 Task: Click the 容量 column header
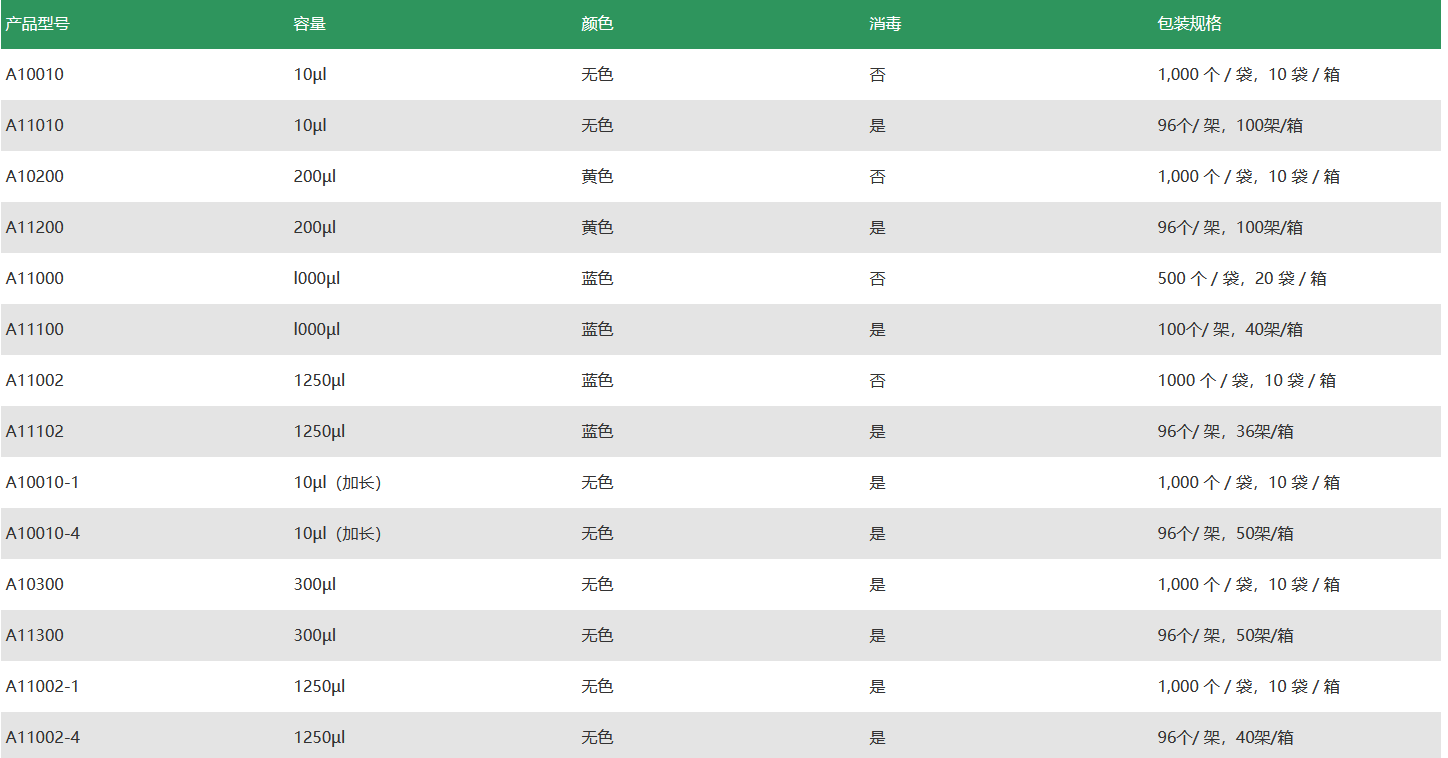click(x=310, y=23)
